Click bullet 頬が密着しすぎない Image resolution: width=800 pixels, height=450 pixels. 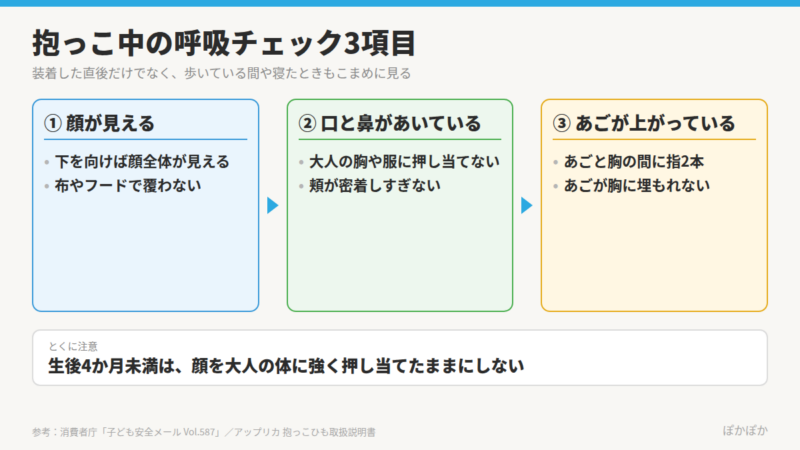(375, 186)
